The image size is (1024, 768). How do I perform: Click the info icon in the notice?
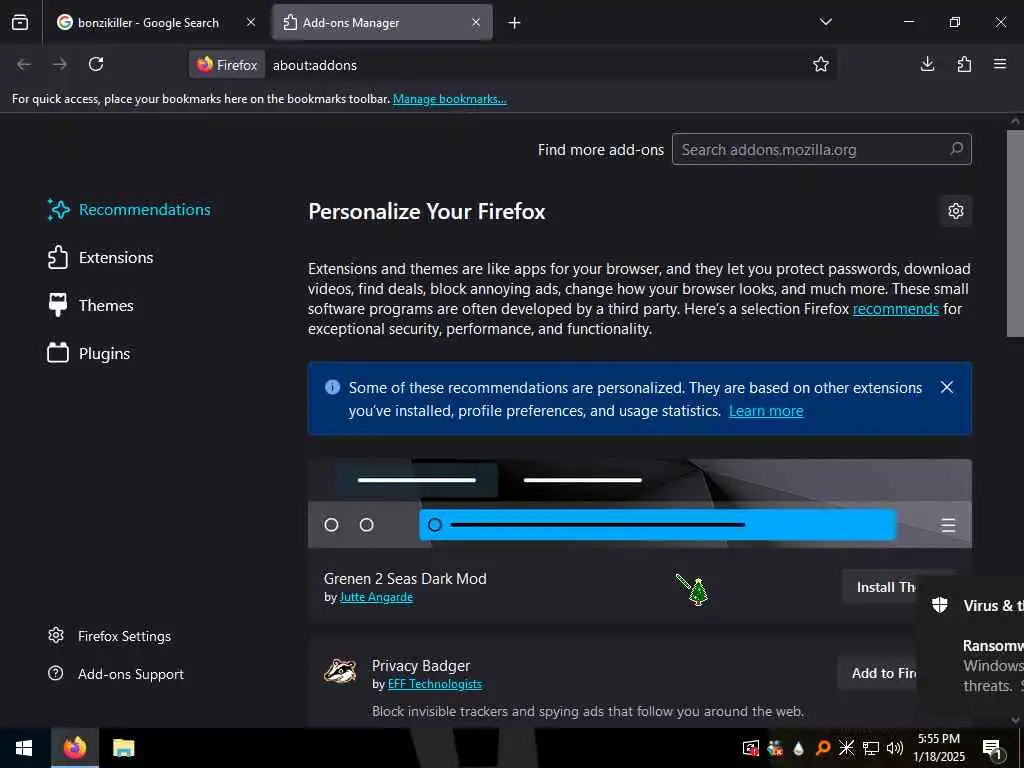tap(332, 387)
